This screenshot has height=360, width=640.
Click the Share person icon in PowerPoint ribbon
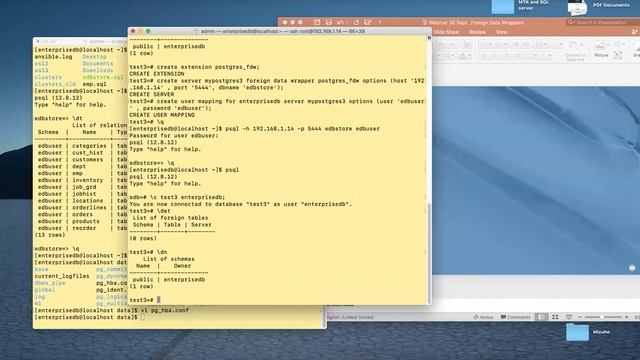pyautogui.click(x=634, y=32)
